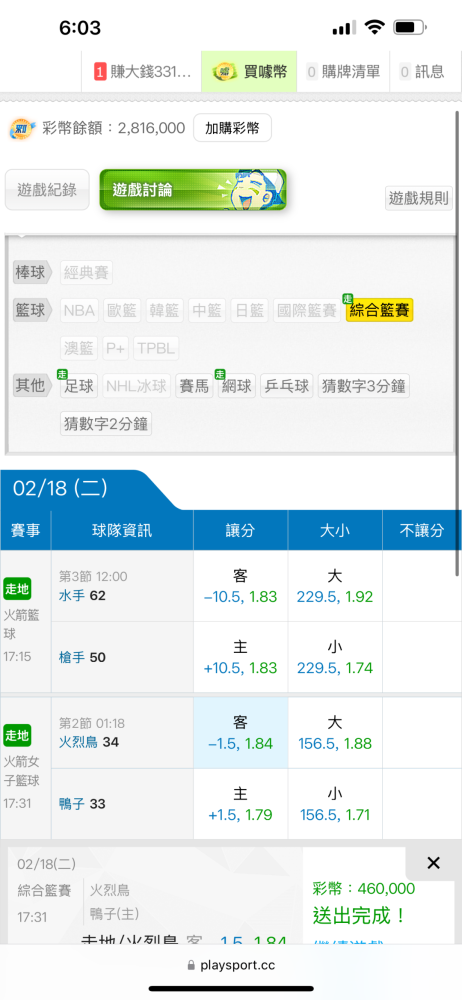Screen dimensions: 462x1000
Task: Tap the battery status icon
Action: click(x=412, y=27)
